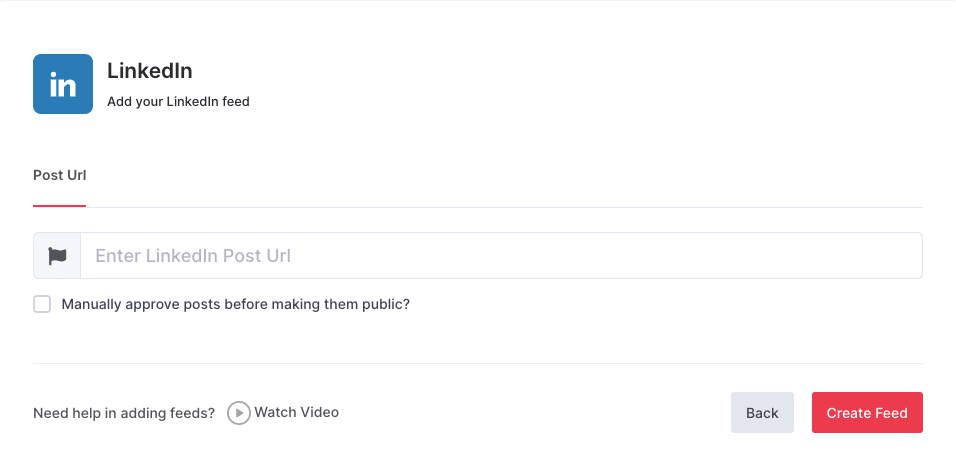
Task: Click the word "Video" next to the play icon
Action: point(318,412)
